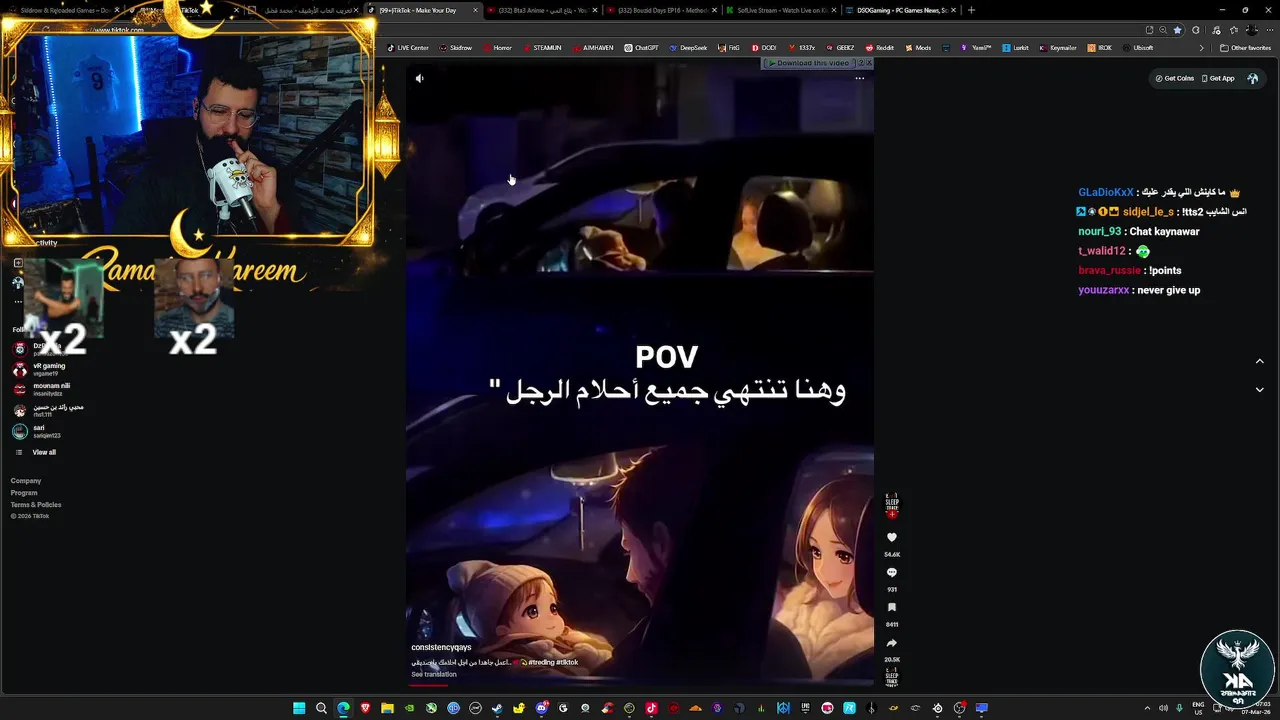The height and width of the screenshot is (720, 1280).
Task: Switch to the Skidrow & Reloaded Games tab
Action: (65, 10)
